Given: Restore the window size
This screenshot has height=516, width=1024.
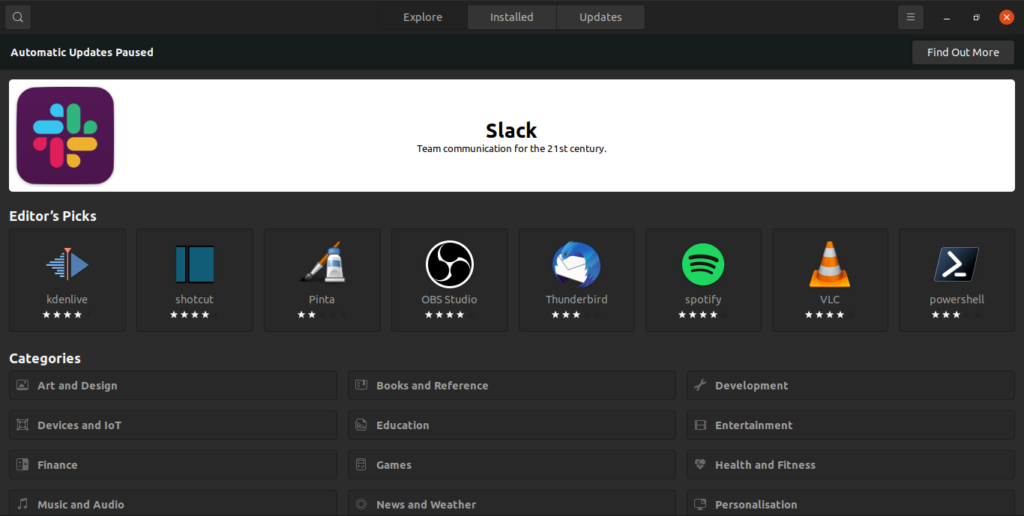Looking at the screenshot, I should pyautogui.click(x=976, y=18).
